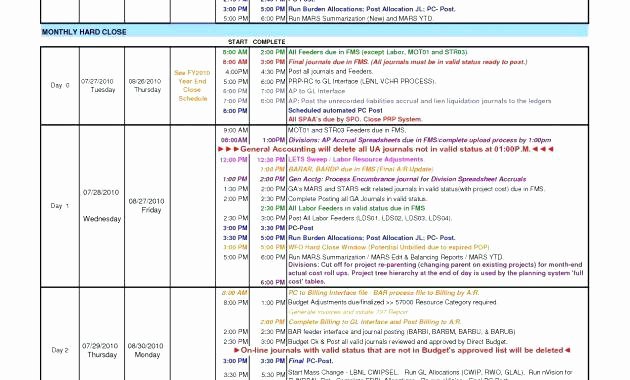The width and height of the screenshot is (630, 380).
Task: Select 'Post All Labor Feeders (LDS01' line
Action: coord(370,218)
